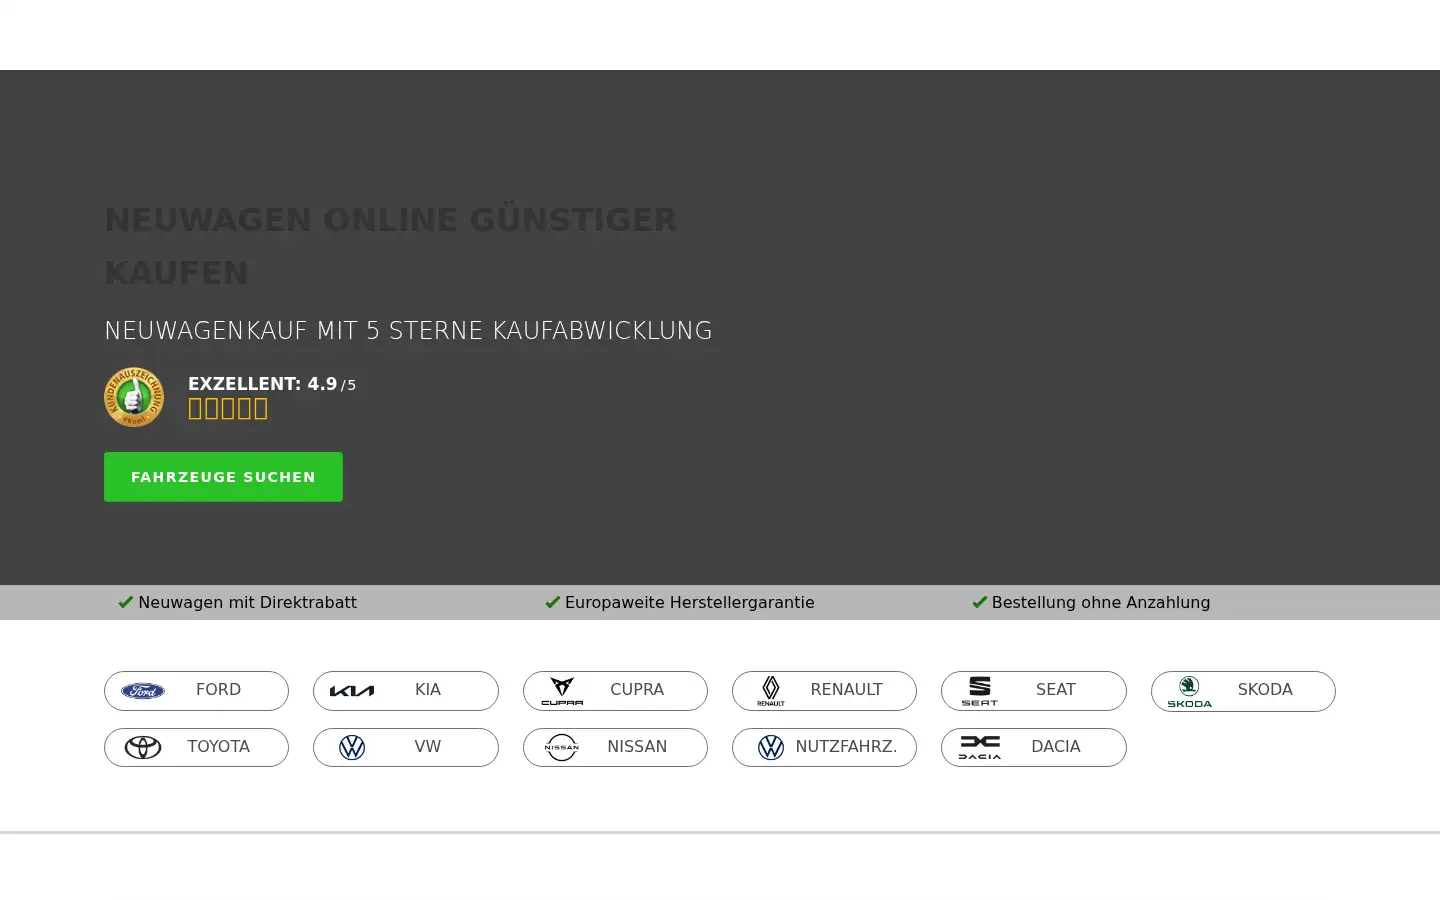Viewport: 1440px width, 900px height.
Task: Choose the CUPRA brand label
Action: point(637,690)
